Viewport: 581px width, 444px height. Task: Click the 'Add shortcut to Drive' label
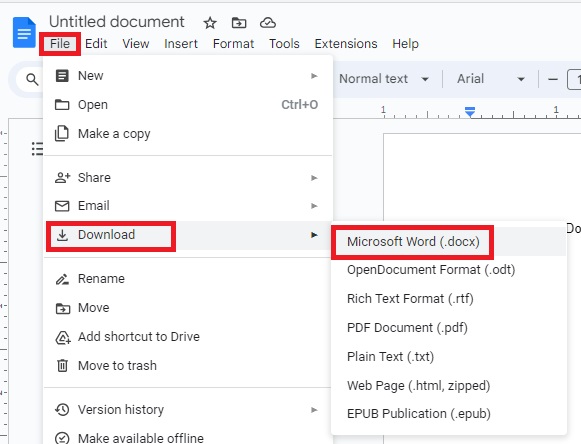139,337
